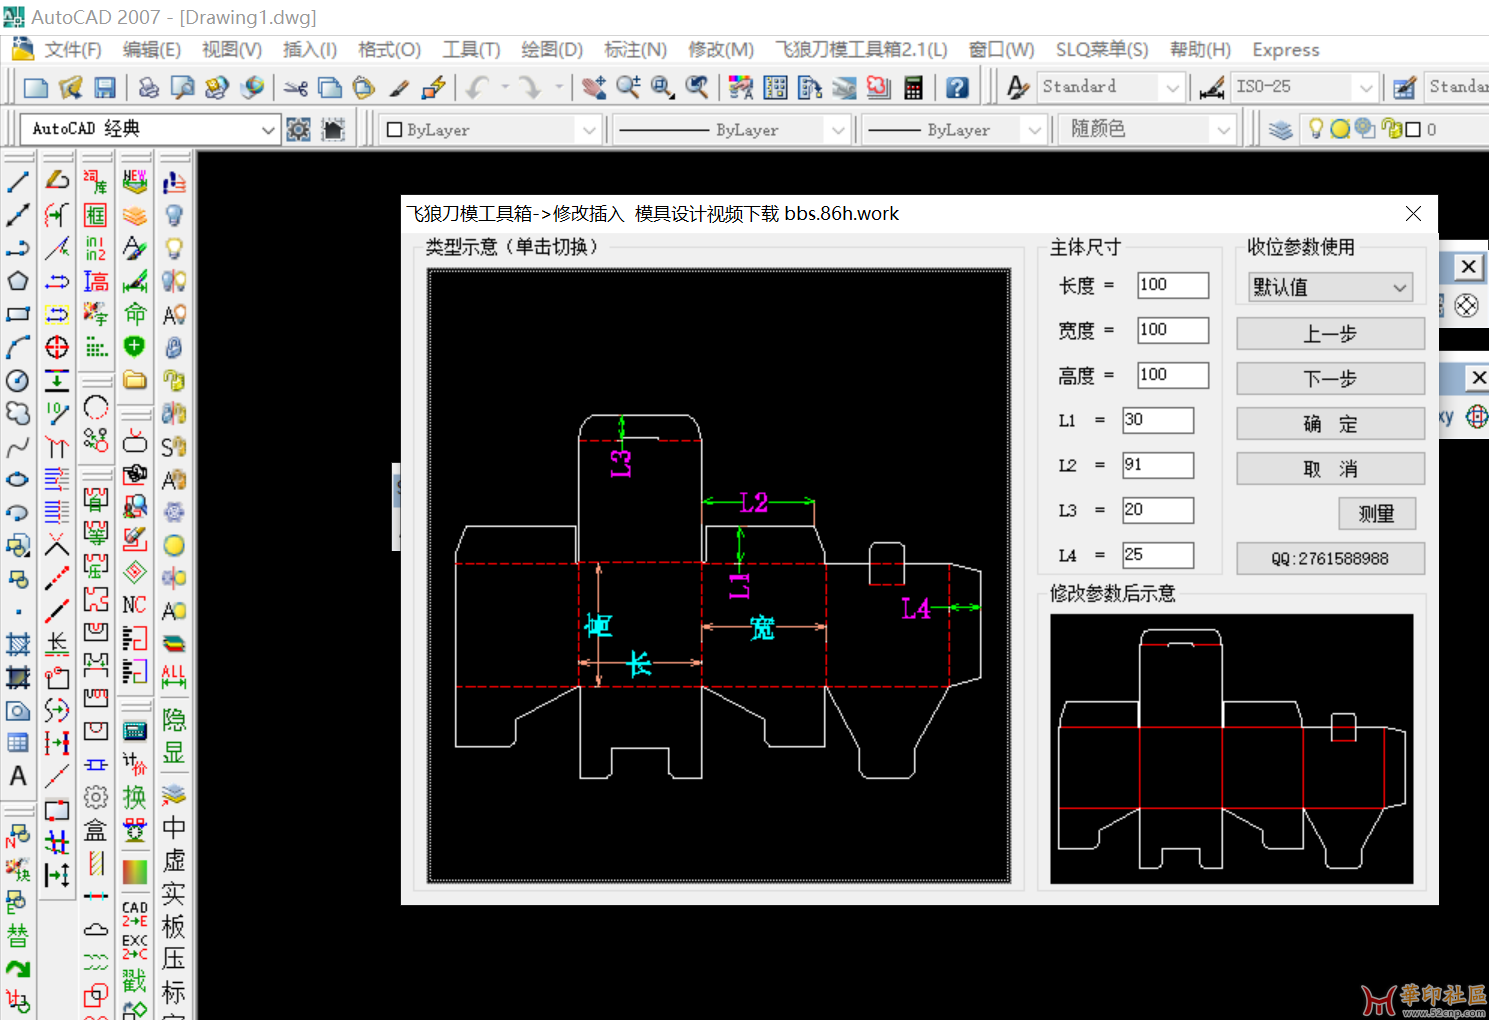Click the 高度 input field
Viewport: 1489px width, 1020px height.
[1173, 375]
